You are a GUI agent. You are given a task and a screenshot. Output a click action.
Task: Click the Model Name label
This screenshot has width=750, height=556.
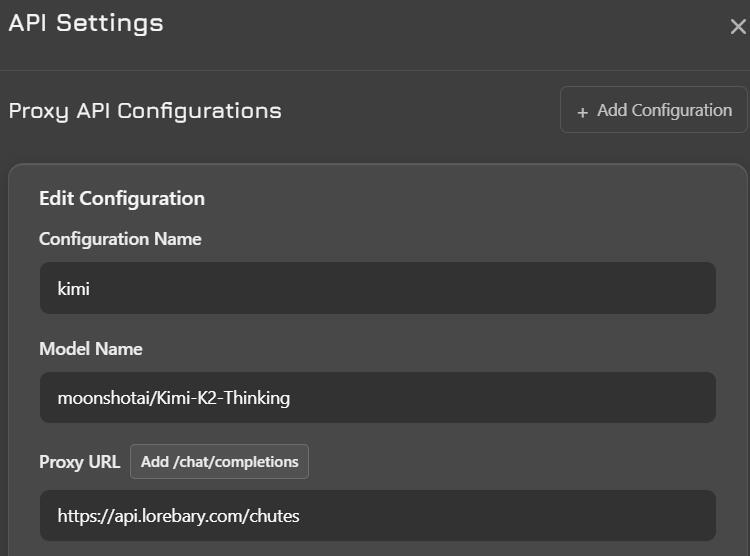91,349
